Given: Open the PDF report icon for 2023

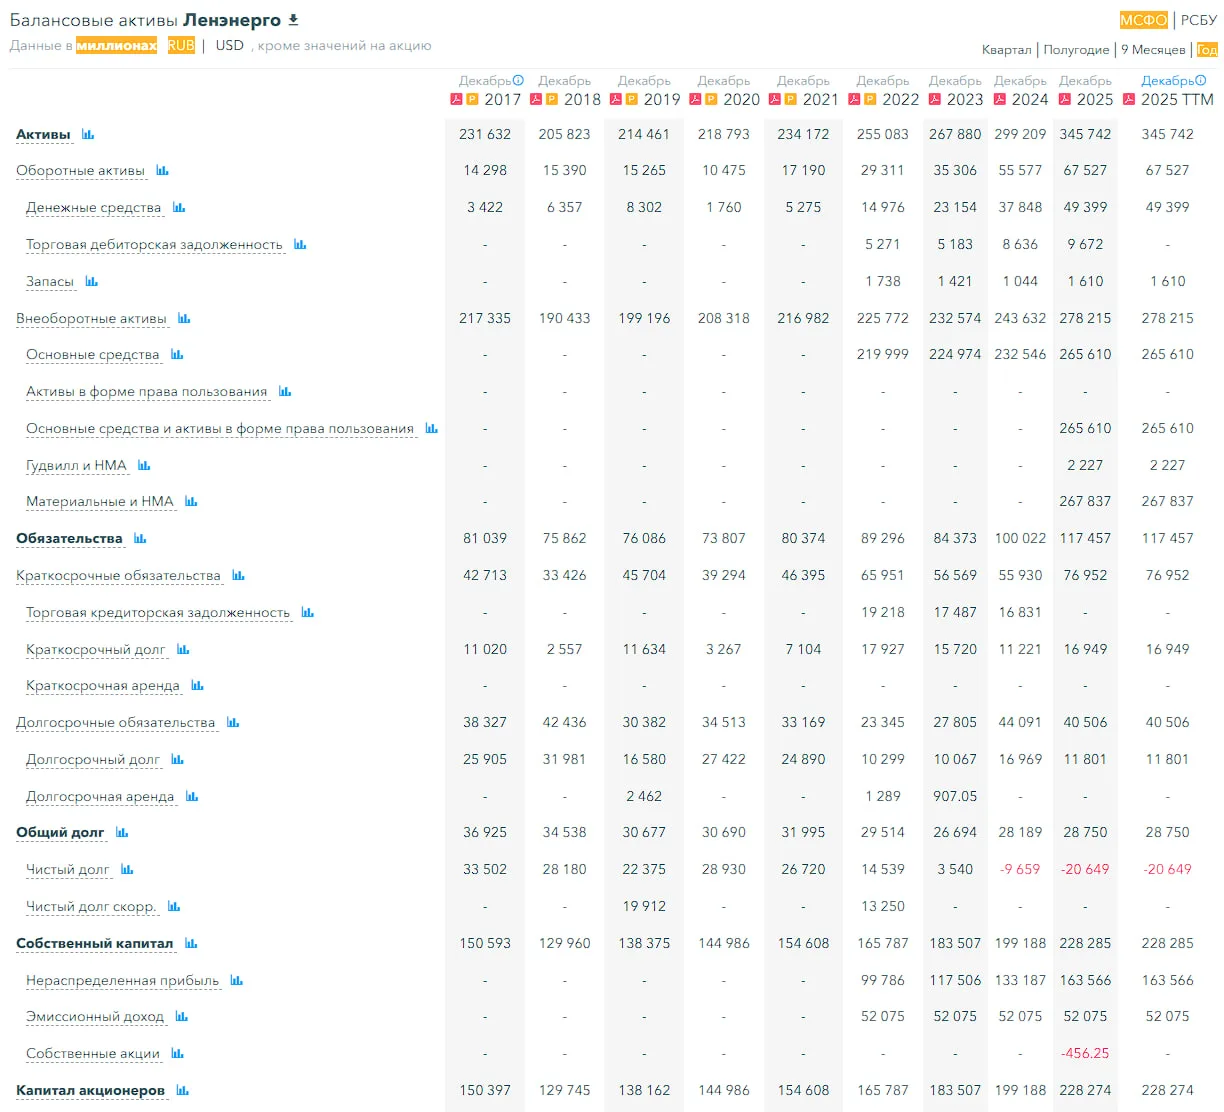Looking at the screenshot, I should tap(934, 99).
